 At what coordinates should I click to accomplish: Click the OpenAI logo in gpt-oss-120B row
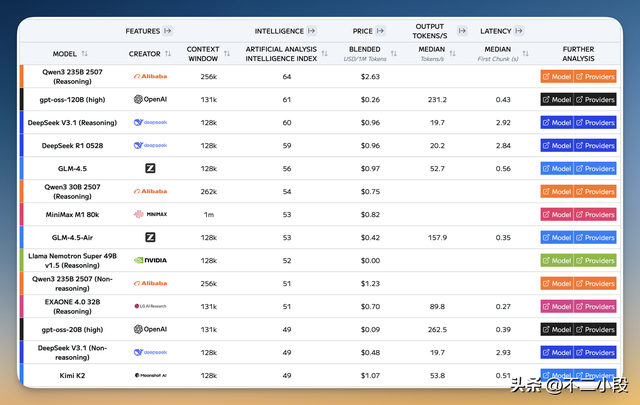(x=150, y=99)
